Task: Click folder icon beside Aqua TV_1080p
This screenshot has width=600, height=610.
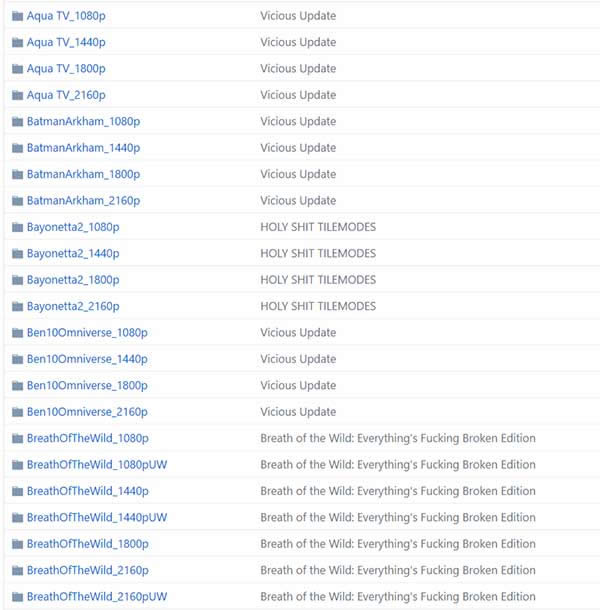Action: tap(17, 16)
